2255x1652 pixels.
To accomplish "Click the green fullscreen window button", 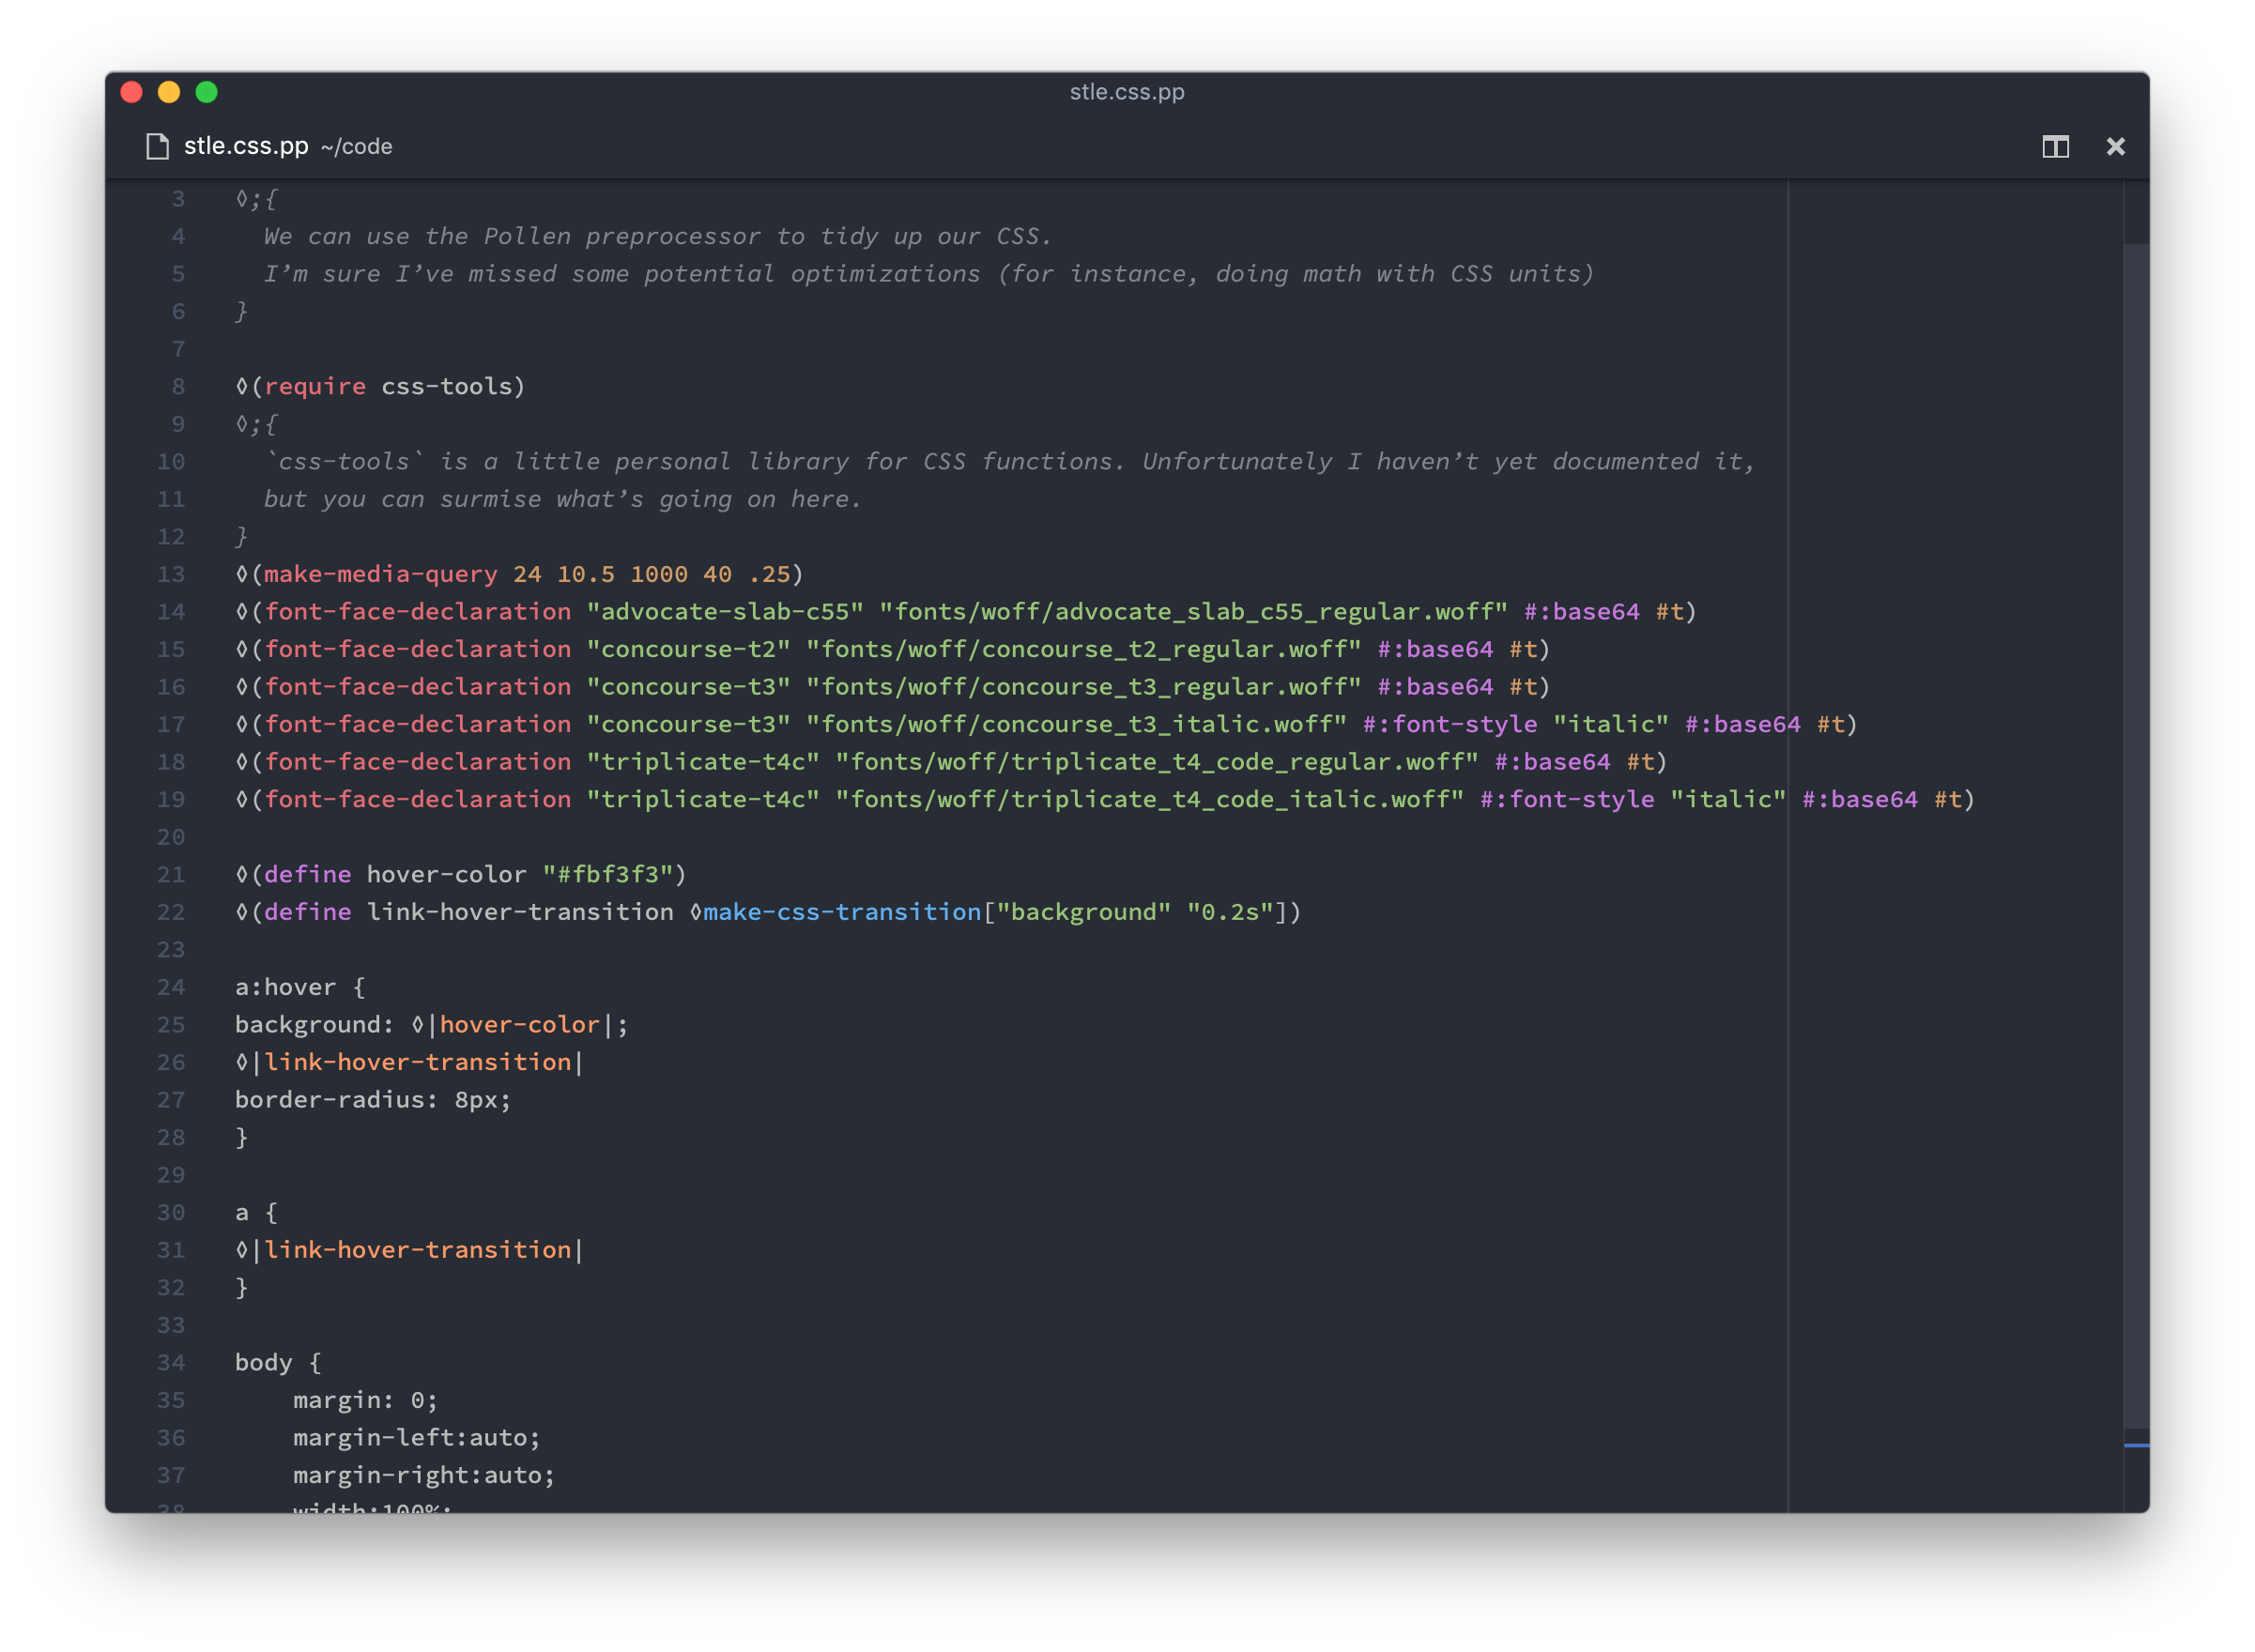I will 206,92.
